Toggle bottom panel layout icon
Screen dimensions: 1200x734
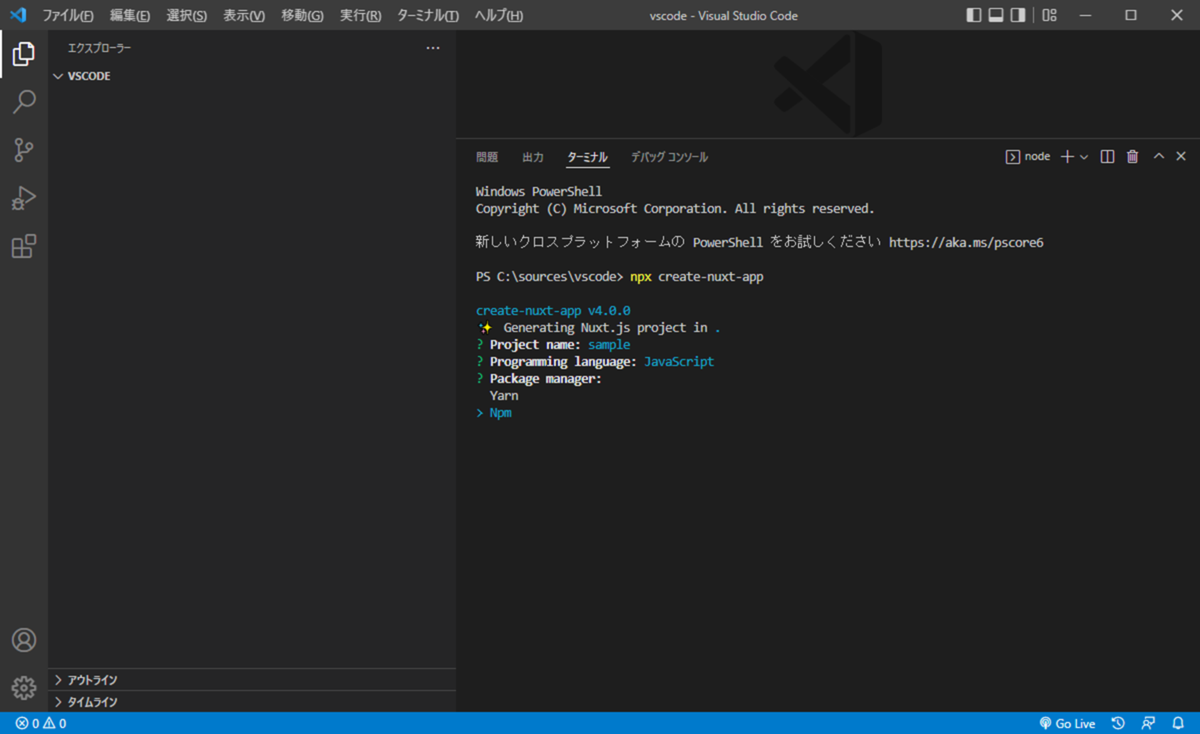(x=996, y=15)
